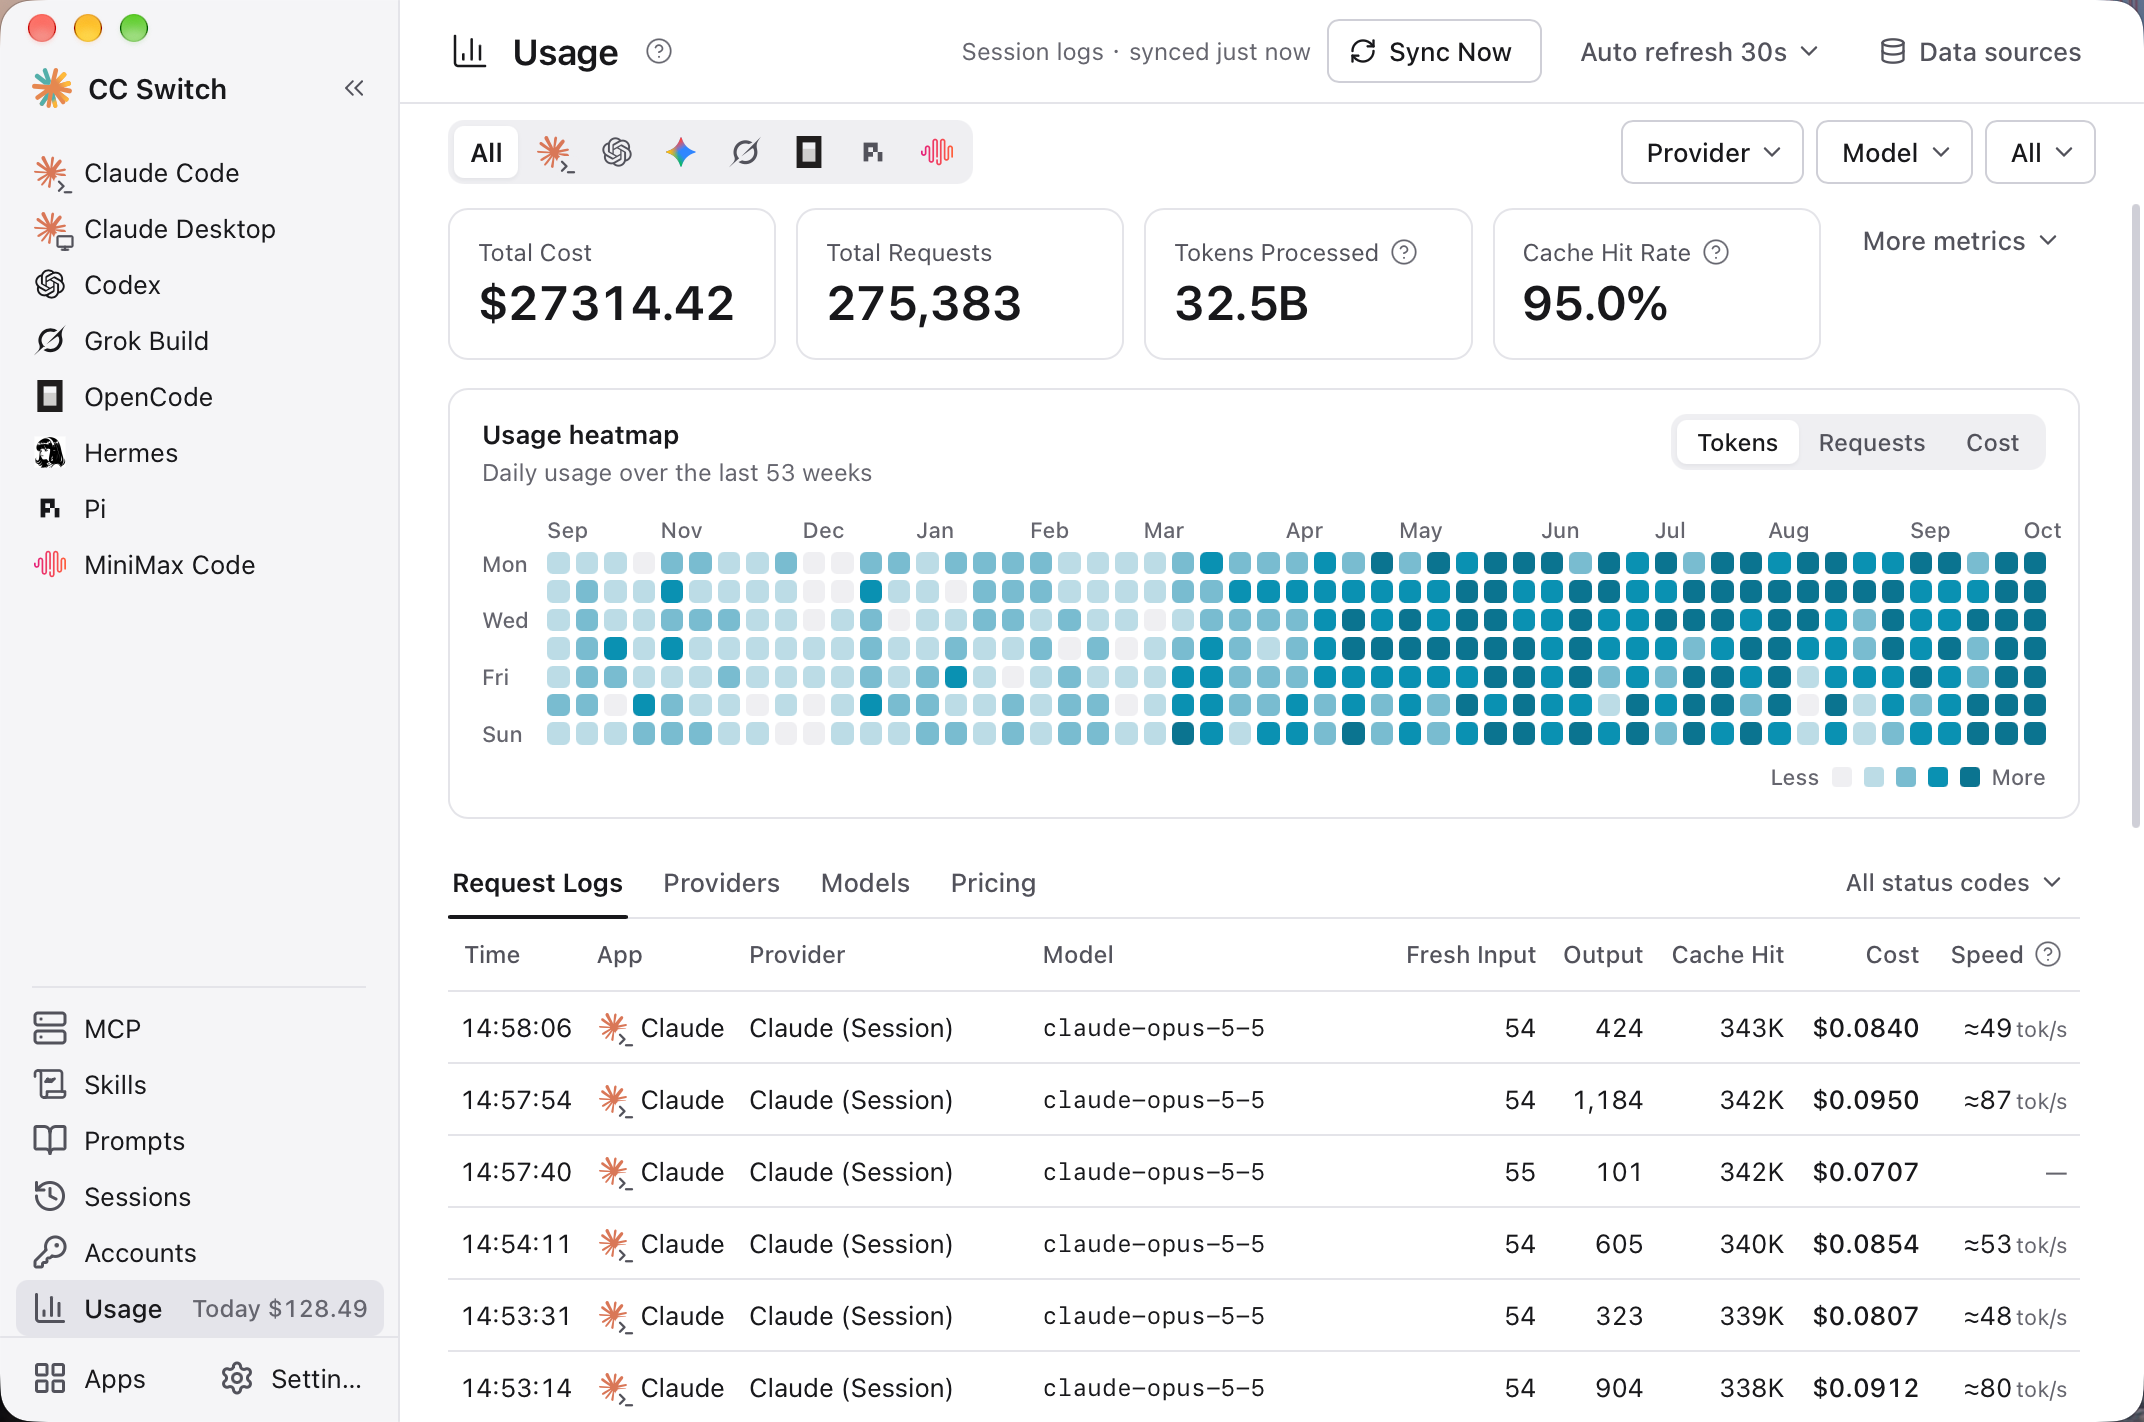Click the Fresh Input column header
Image resolution: width=2144 pixels, height=1422 pixels.
pos(1470,955)
